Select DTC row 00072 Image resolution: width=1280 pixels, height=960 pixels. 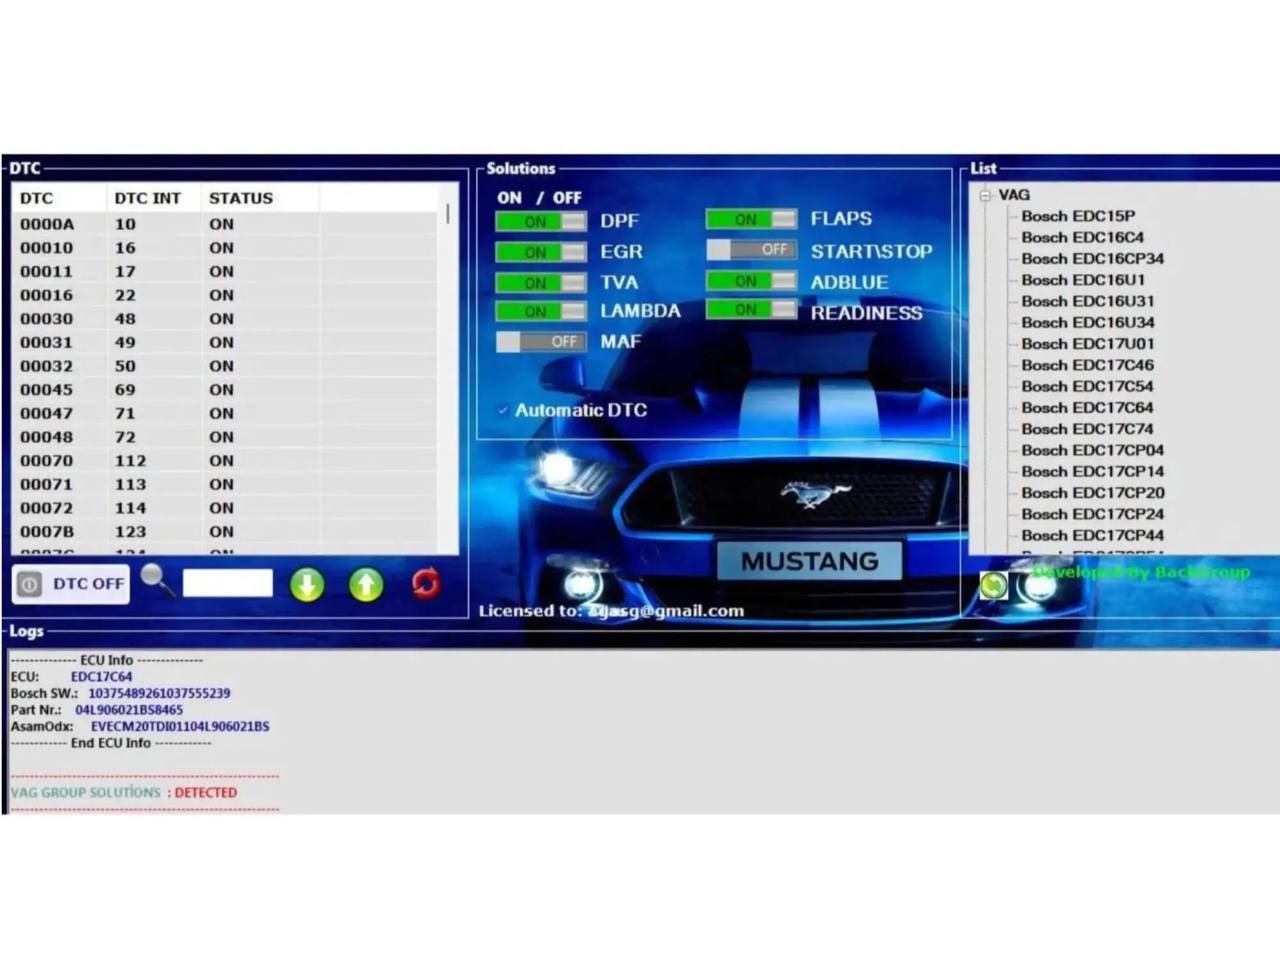(226, 508)
